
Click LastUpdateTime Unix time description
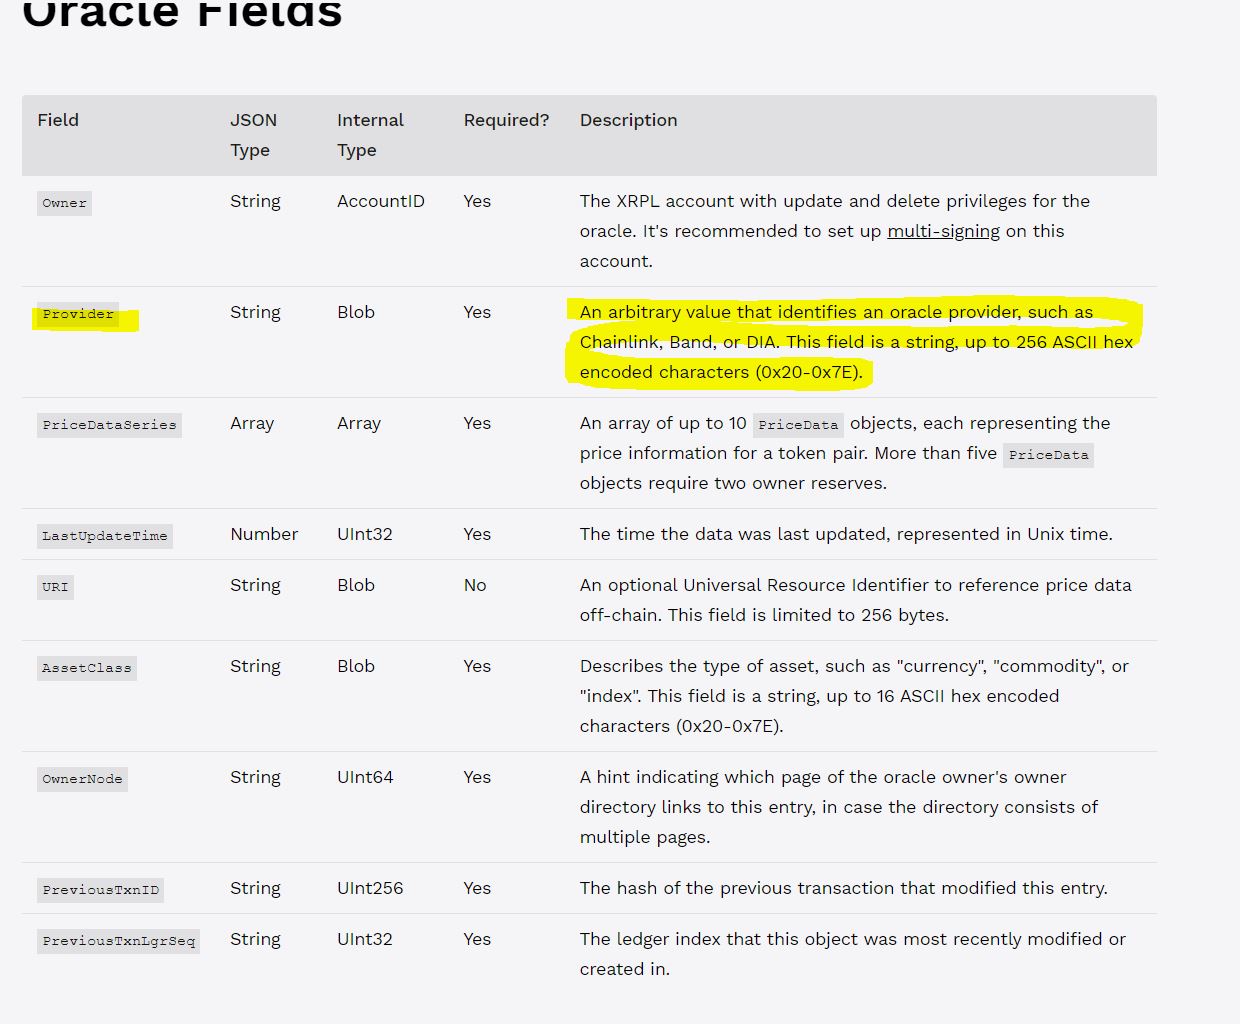(x=846, y=534)
